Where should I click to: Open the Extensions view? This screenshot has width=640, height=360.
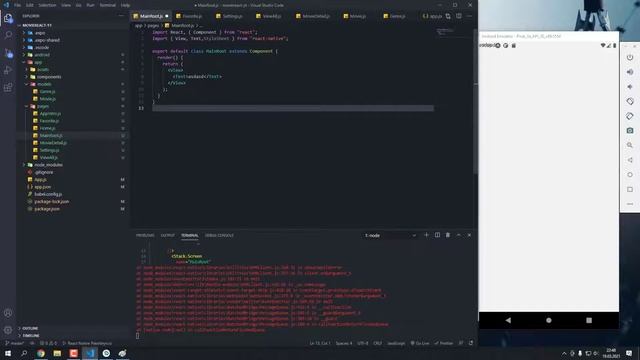8,87
